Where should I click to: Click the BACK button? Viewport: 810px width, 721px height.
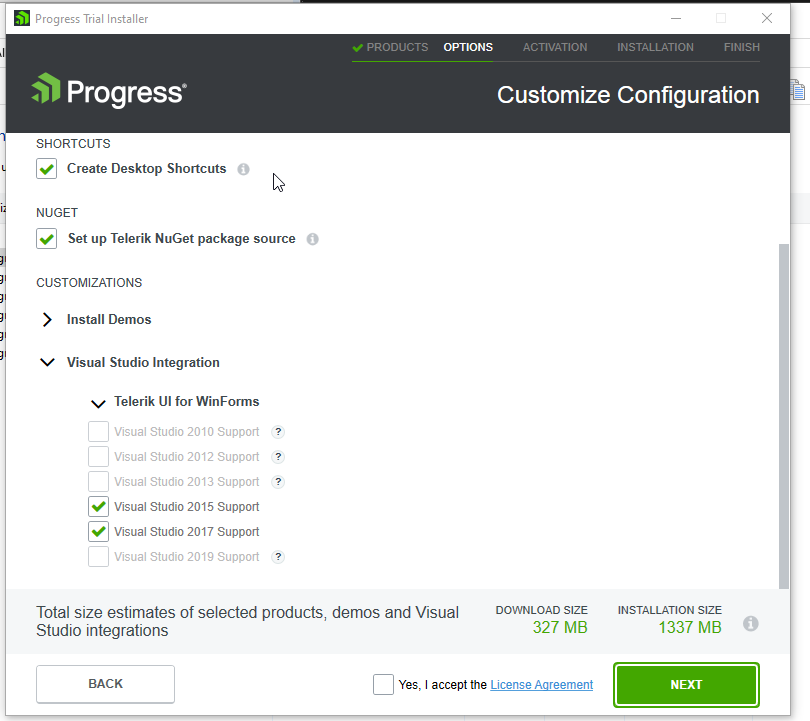coord(105,684)
